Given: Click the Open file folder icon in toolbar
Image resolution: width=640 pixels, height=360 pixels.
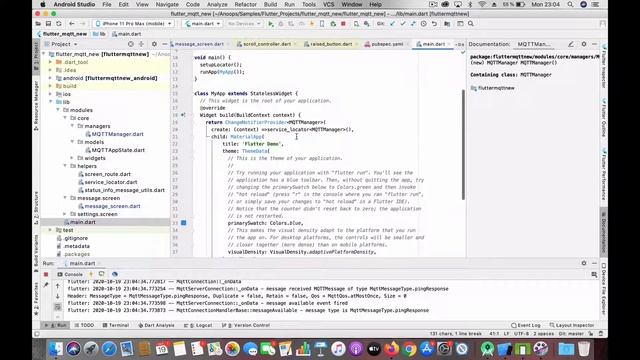Looking at the screenshot, I should click(38, 24).
